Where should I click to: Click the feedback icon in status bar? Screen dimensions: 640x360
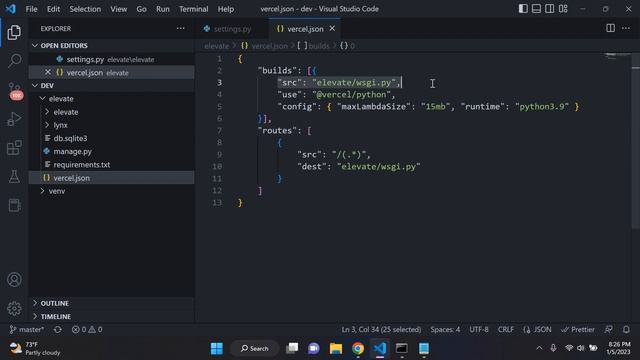(x=609, y=329)
